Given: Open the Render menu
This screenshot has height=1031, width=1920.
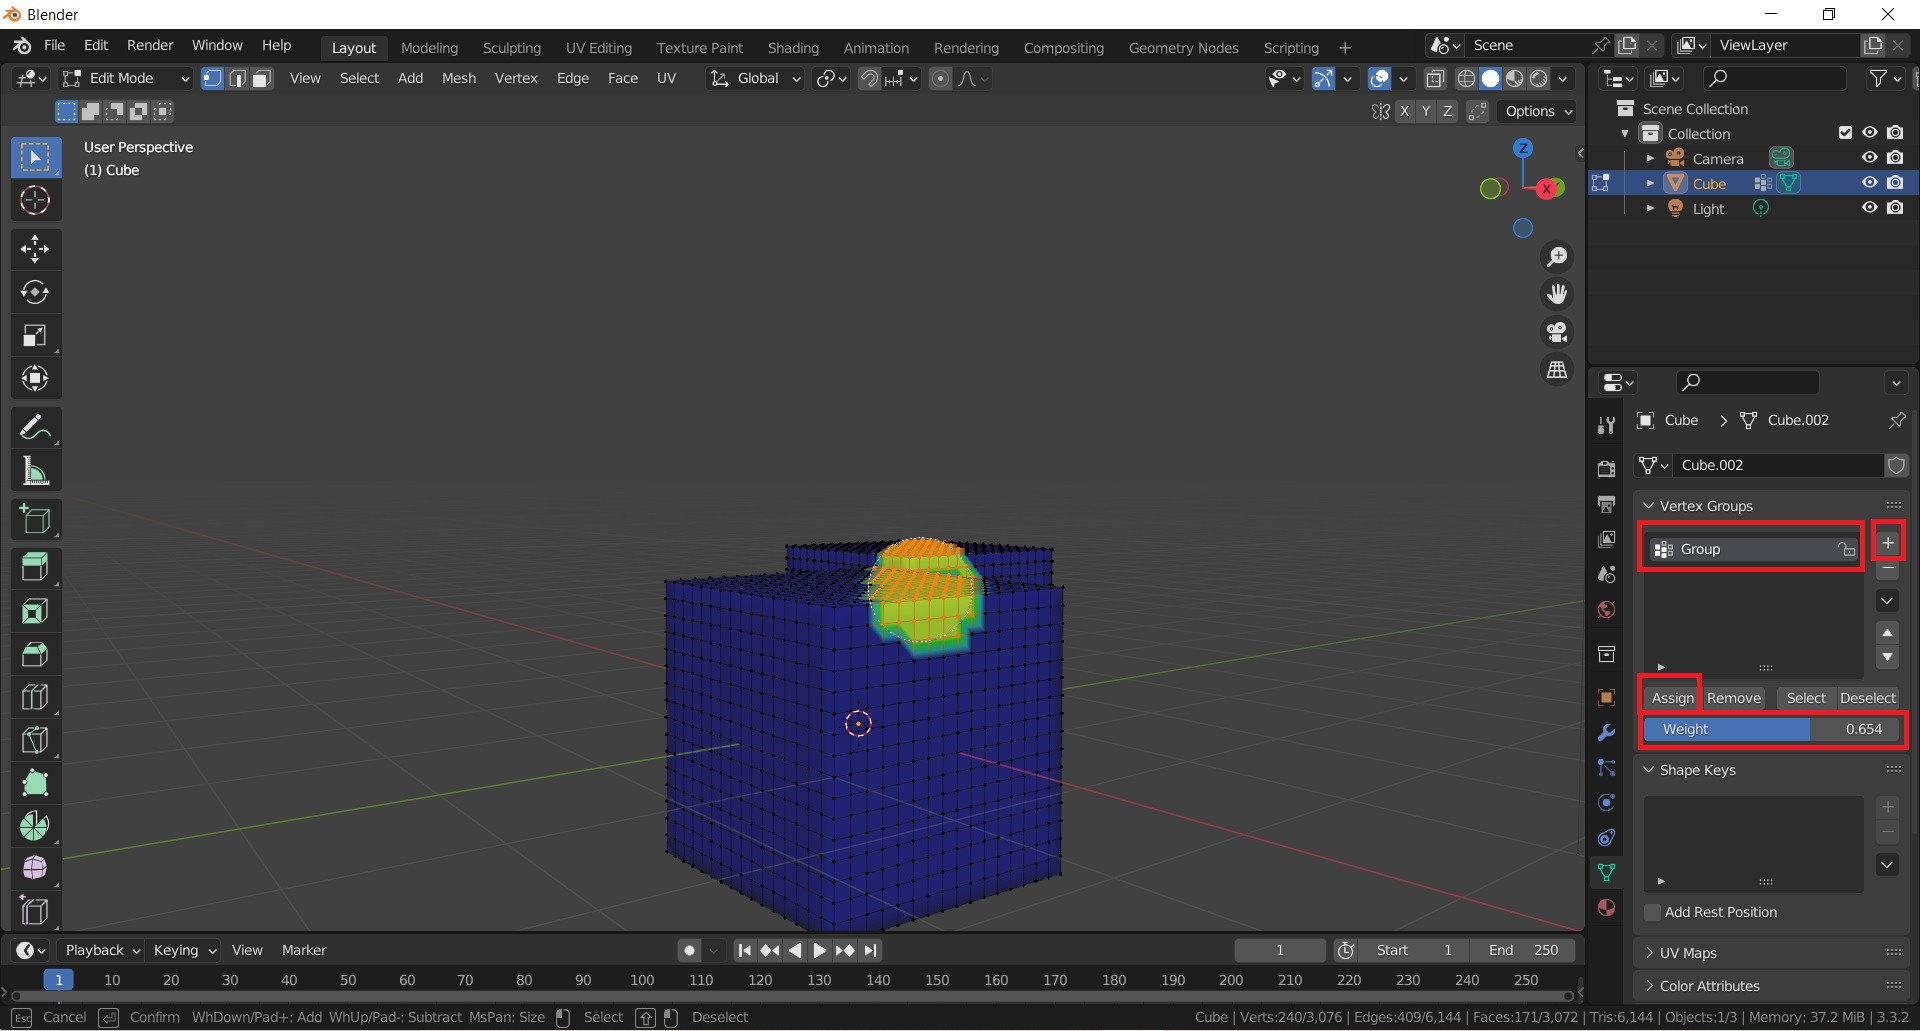Looking at the screenshot, I should coord(150,45).
